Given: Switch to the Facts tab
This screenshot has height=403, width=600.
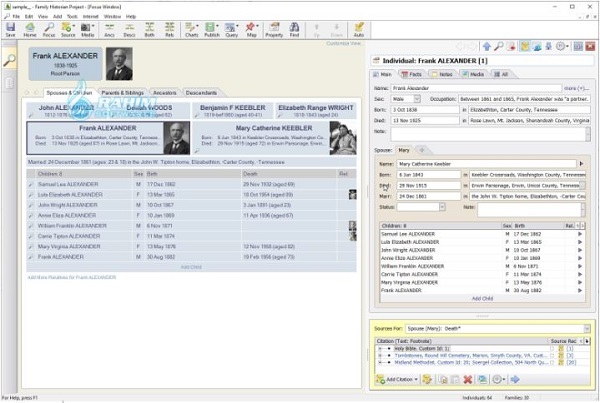Looking at the screenshot, I should point(412,74).
